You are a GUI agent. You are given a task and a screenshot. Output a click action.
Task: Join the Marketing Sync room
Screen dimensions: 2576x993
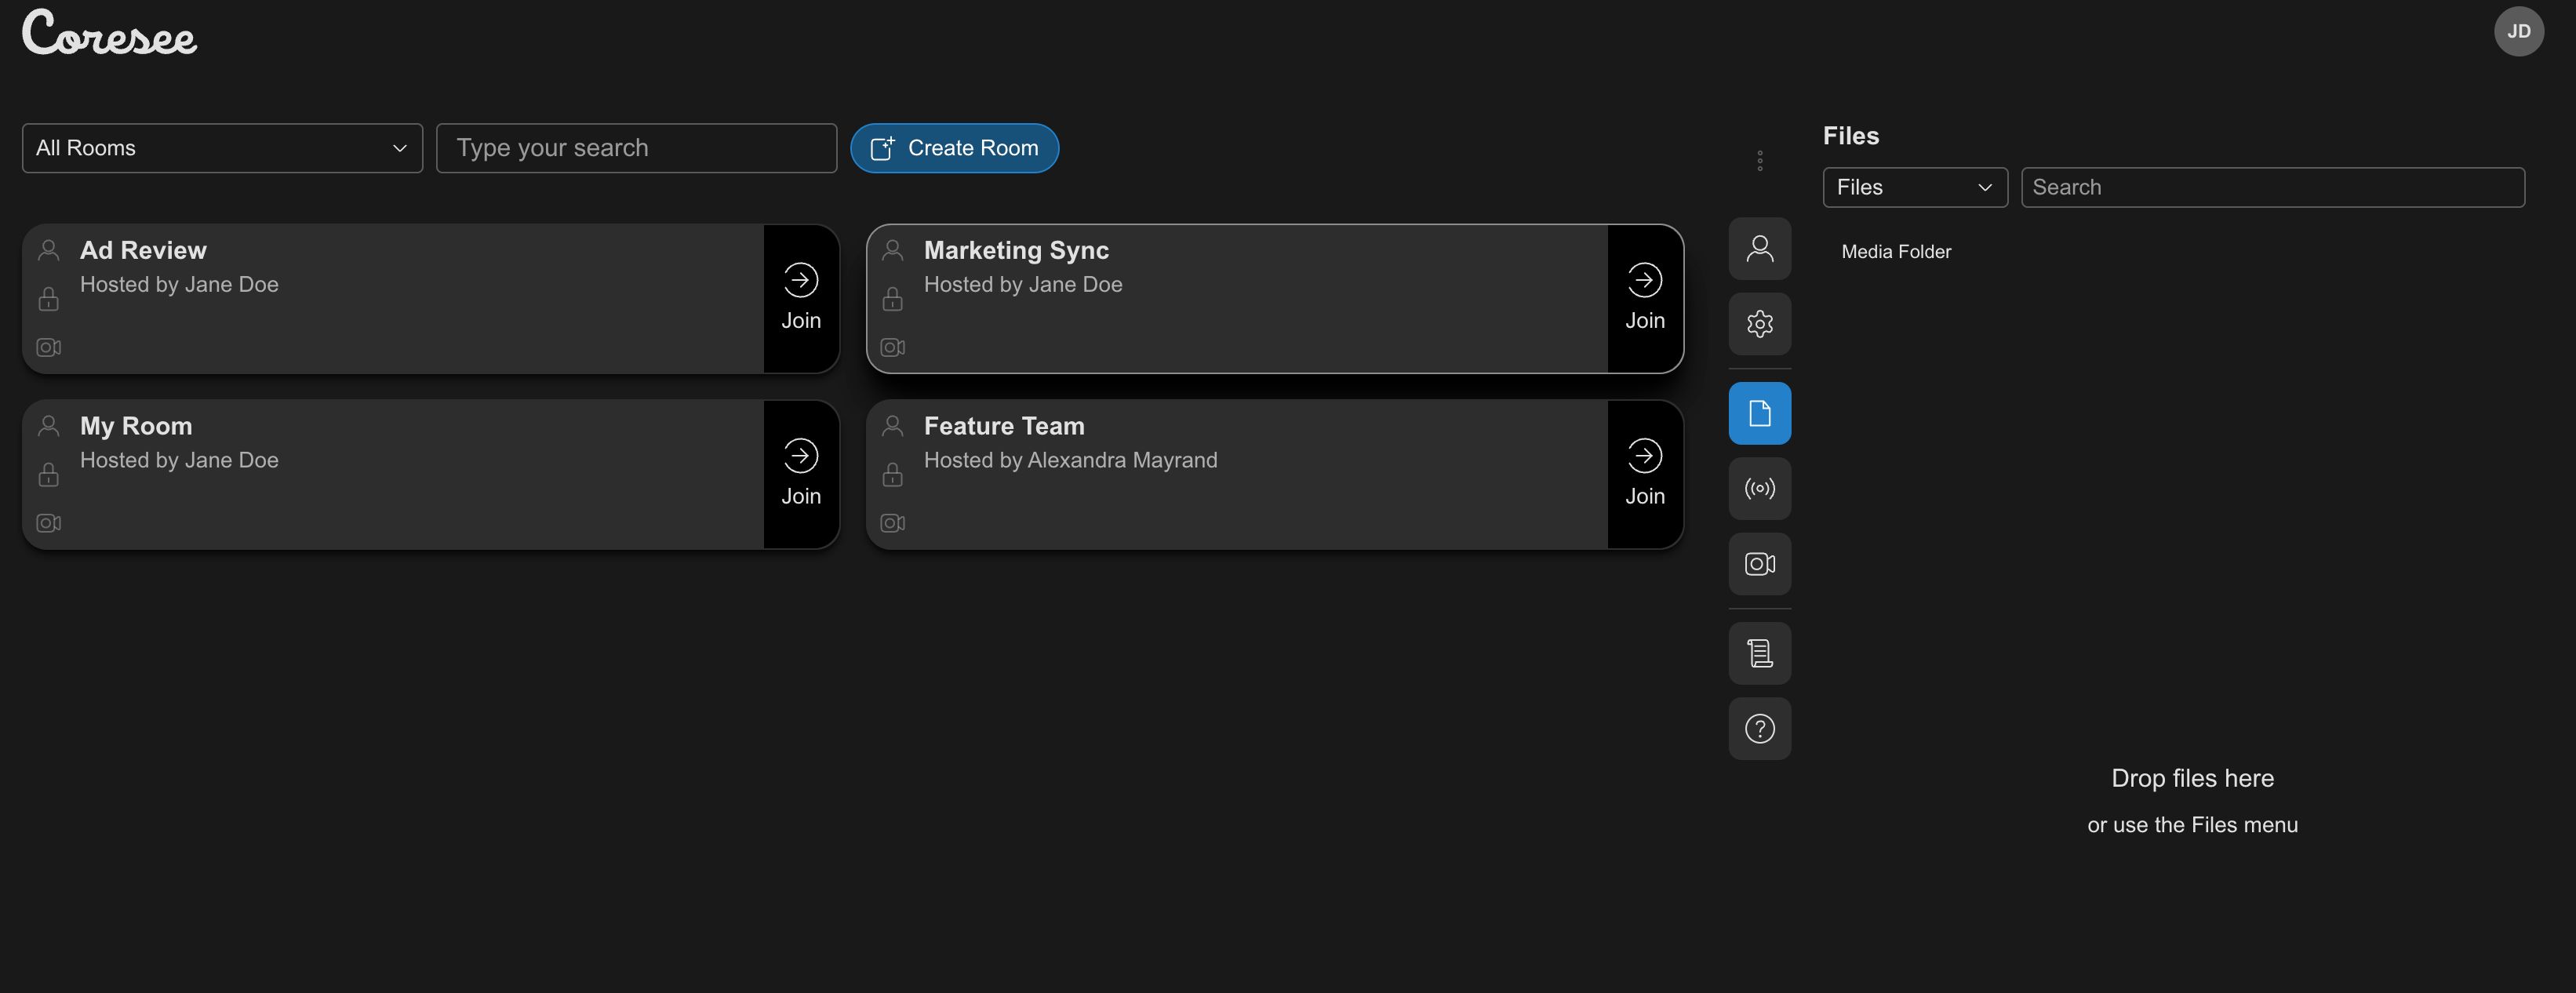pos(1644,299)
